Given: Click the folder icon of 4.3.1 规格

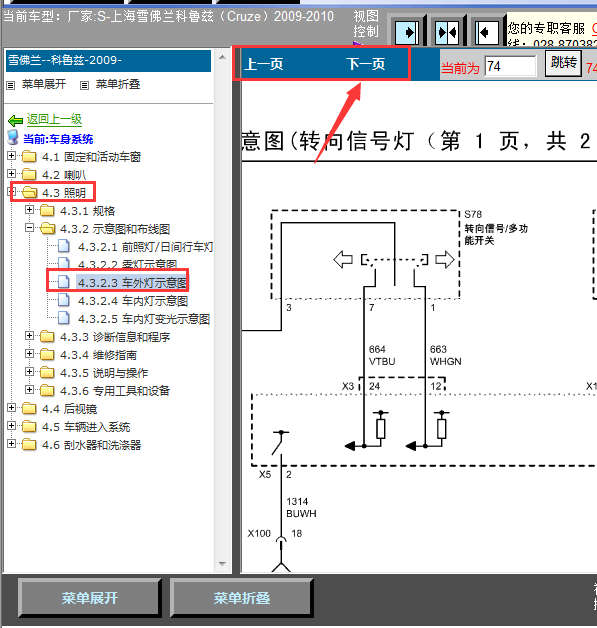Looking at the screenshot, I should pos(47,210).
